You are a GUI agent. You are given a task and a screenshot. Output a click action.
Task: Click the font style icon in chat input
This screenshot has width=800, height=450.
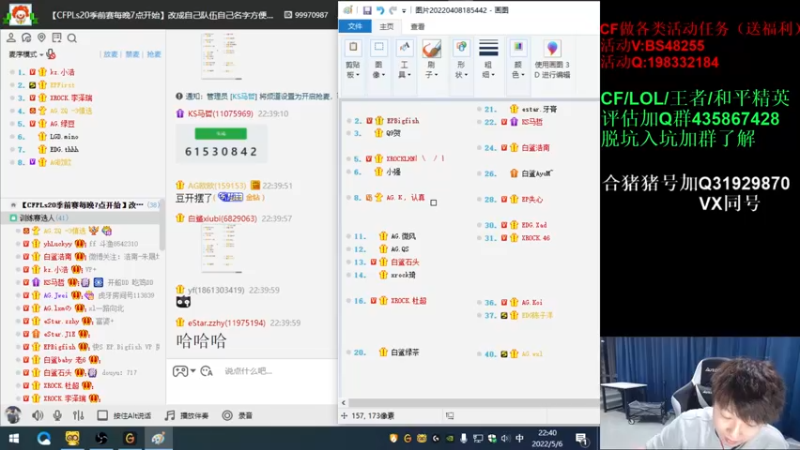click(206, 371)
